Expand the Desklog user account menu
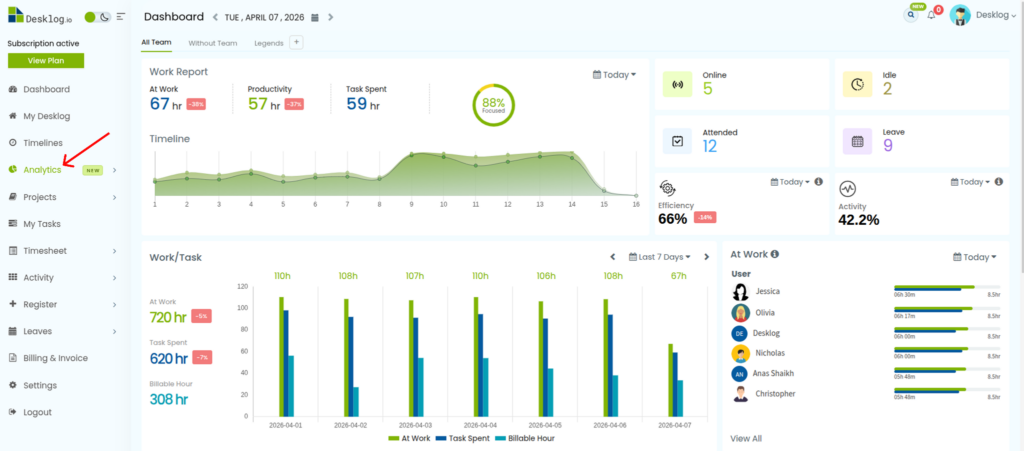The height and width of the screenshot is (451, 1024). pos(995,15)
